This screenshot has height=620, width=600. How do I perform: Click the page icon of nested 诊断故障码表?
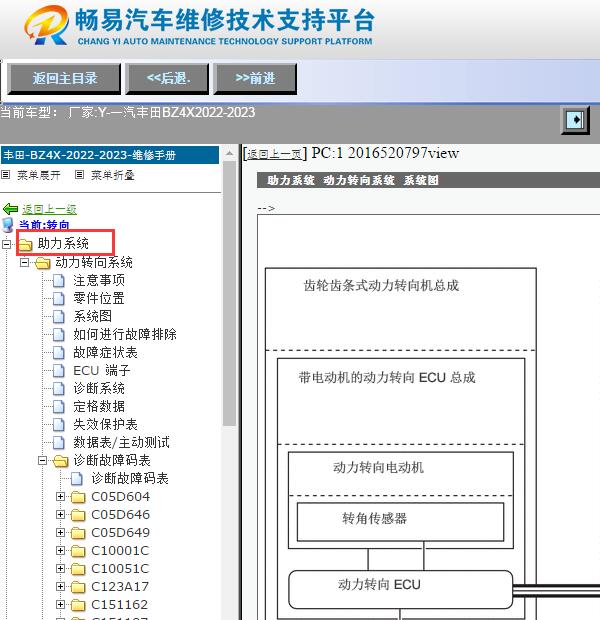77,478
